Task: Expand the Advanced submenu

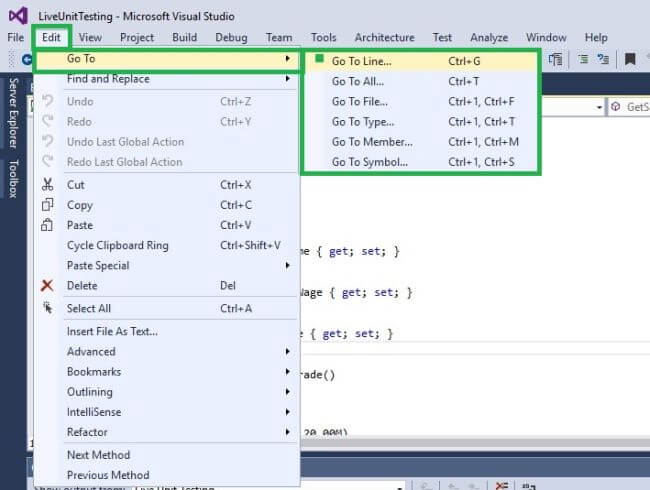Action: point(287,352)
